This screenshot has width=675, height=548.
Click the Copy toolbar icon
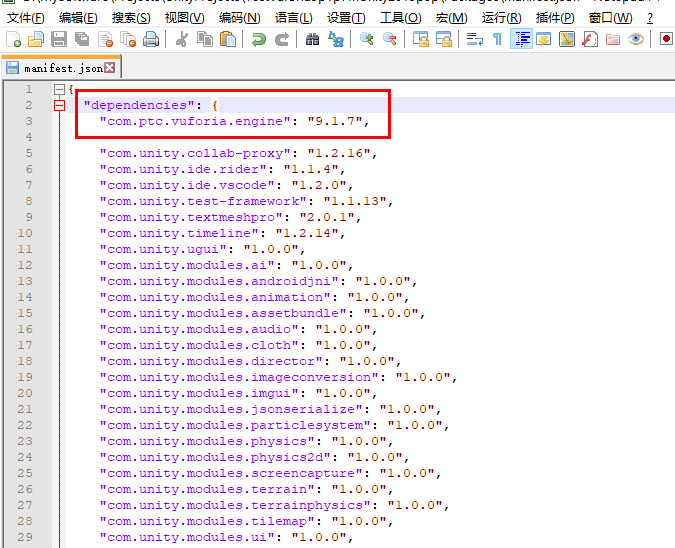coord(205,40)
